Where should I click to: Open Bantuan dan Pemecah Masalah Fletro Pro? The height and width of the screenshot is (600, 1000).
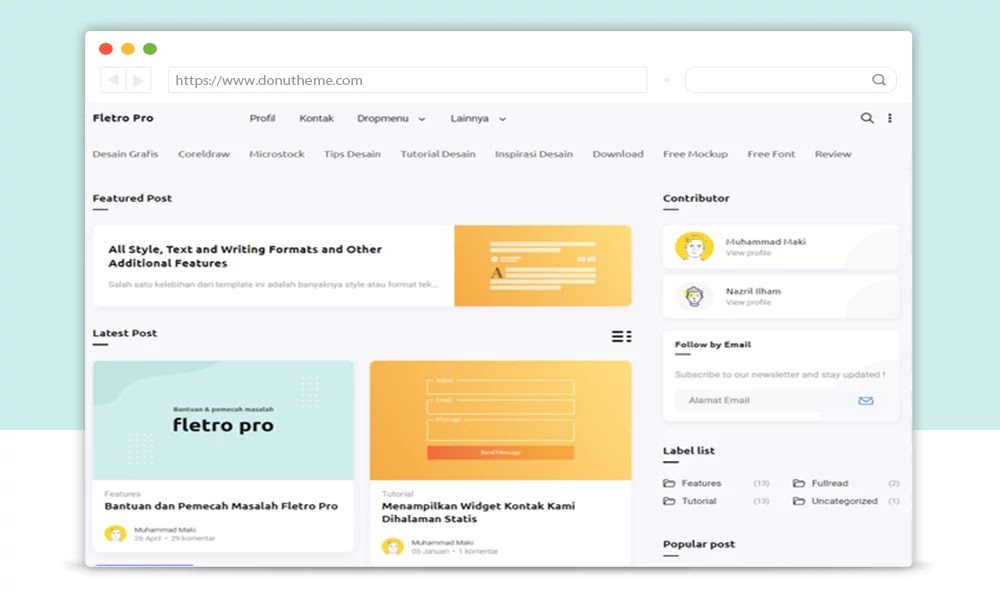[221, 506]
